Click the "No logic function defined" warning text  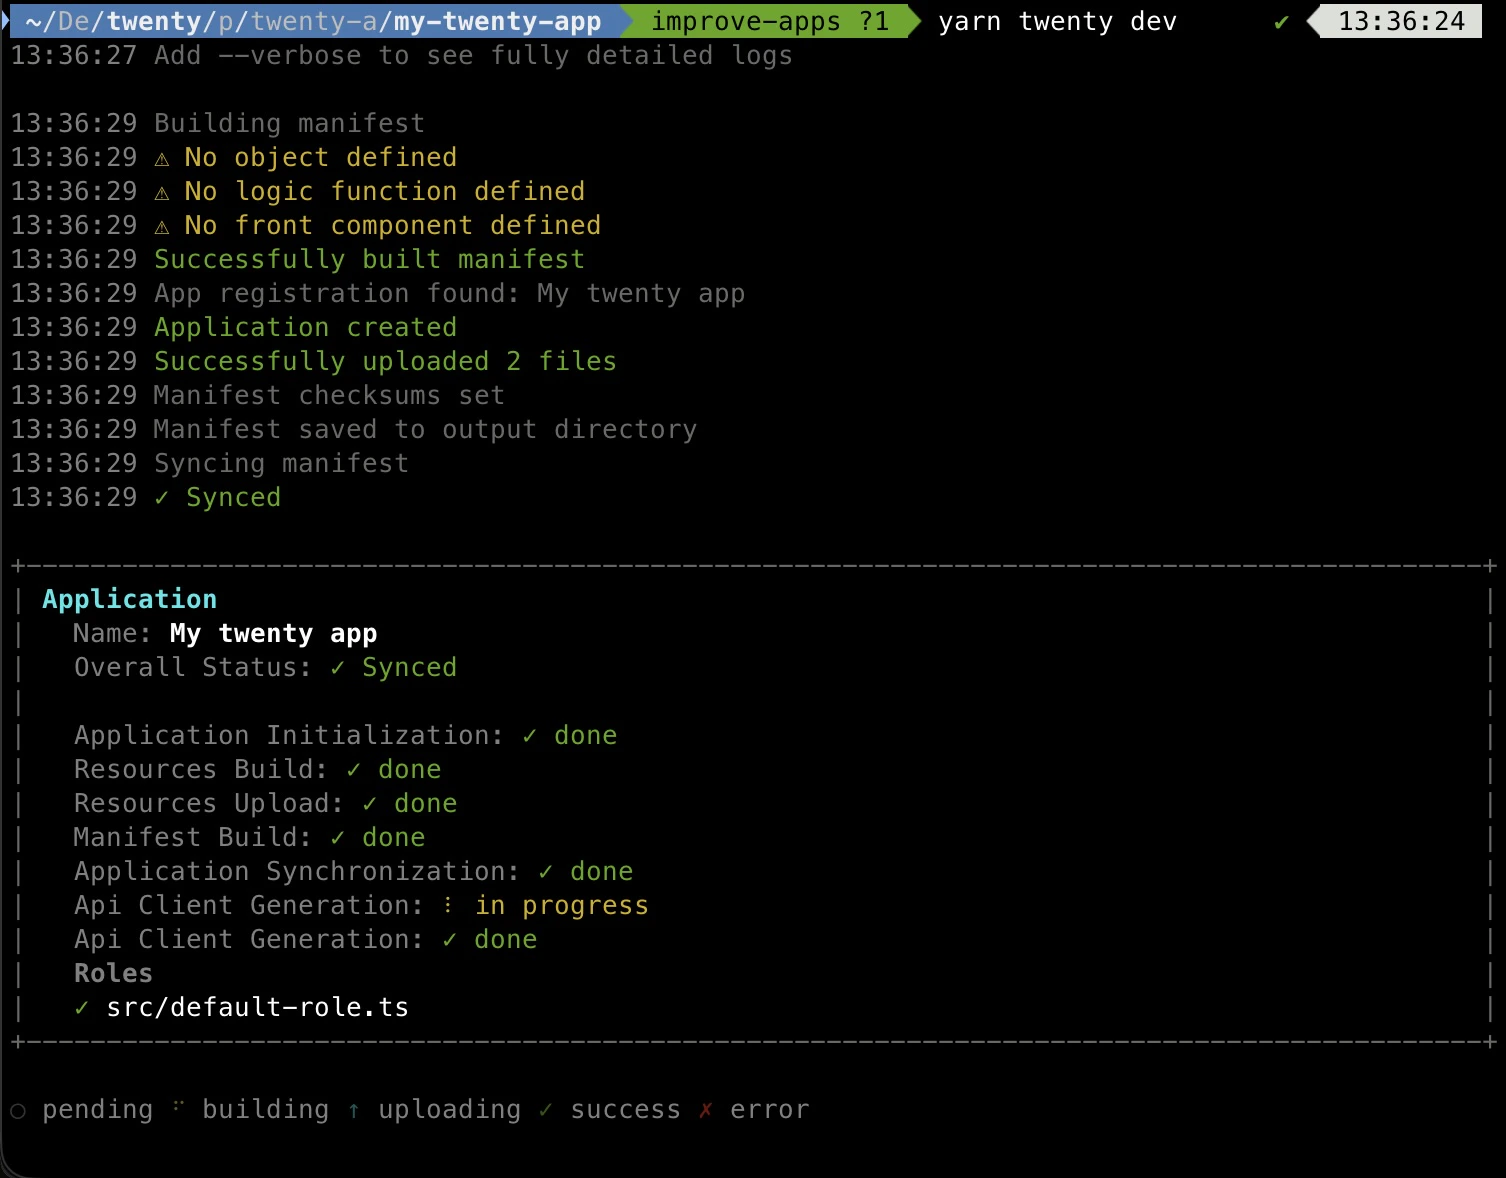click(x=385, y=191)
